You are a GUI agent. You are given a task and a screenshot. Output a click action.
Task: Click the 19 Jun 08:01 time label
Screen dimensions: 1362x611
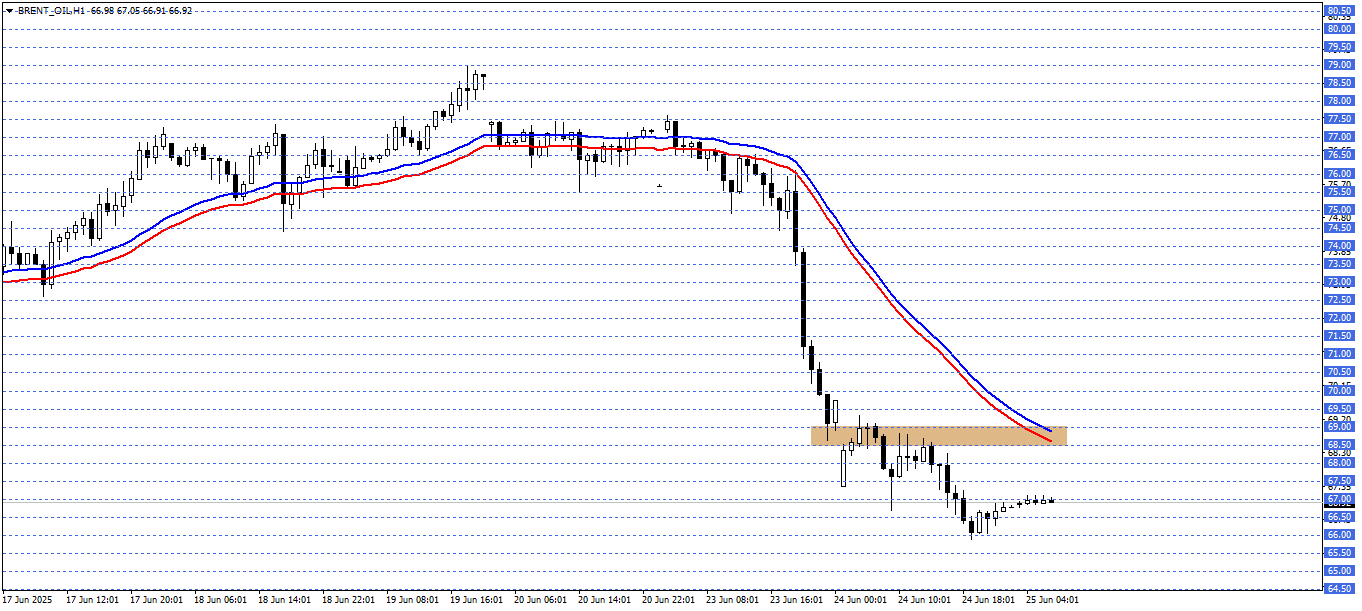[412, 600]
